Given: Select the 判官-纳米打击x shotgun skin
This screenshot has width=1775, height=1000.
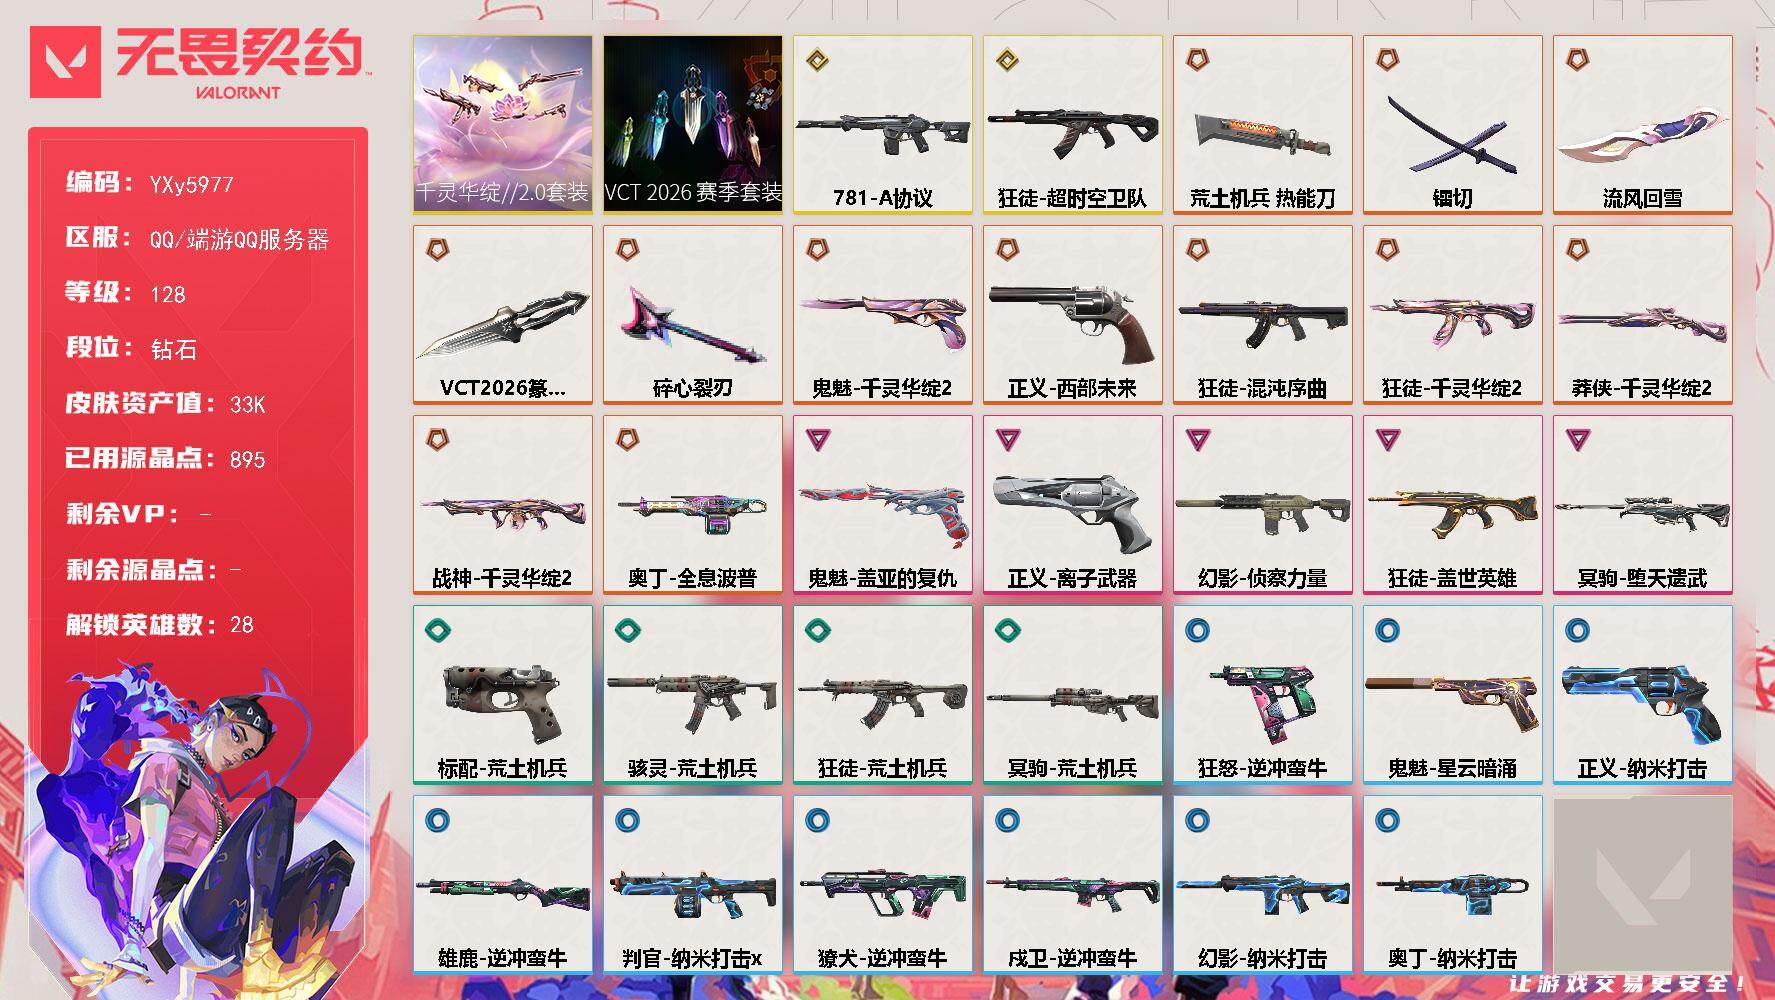Looking at the screenshot, I should click(x=692, y=884).
